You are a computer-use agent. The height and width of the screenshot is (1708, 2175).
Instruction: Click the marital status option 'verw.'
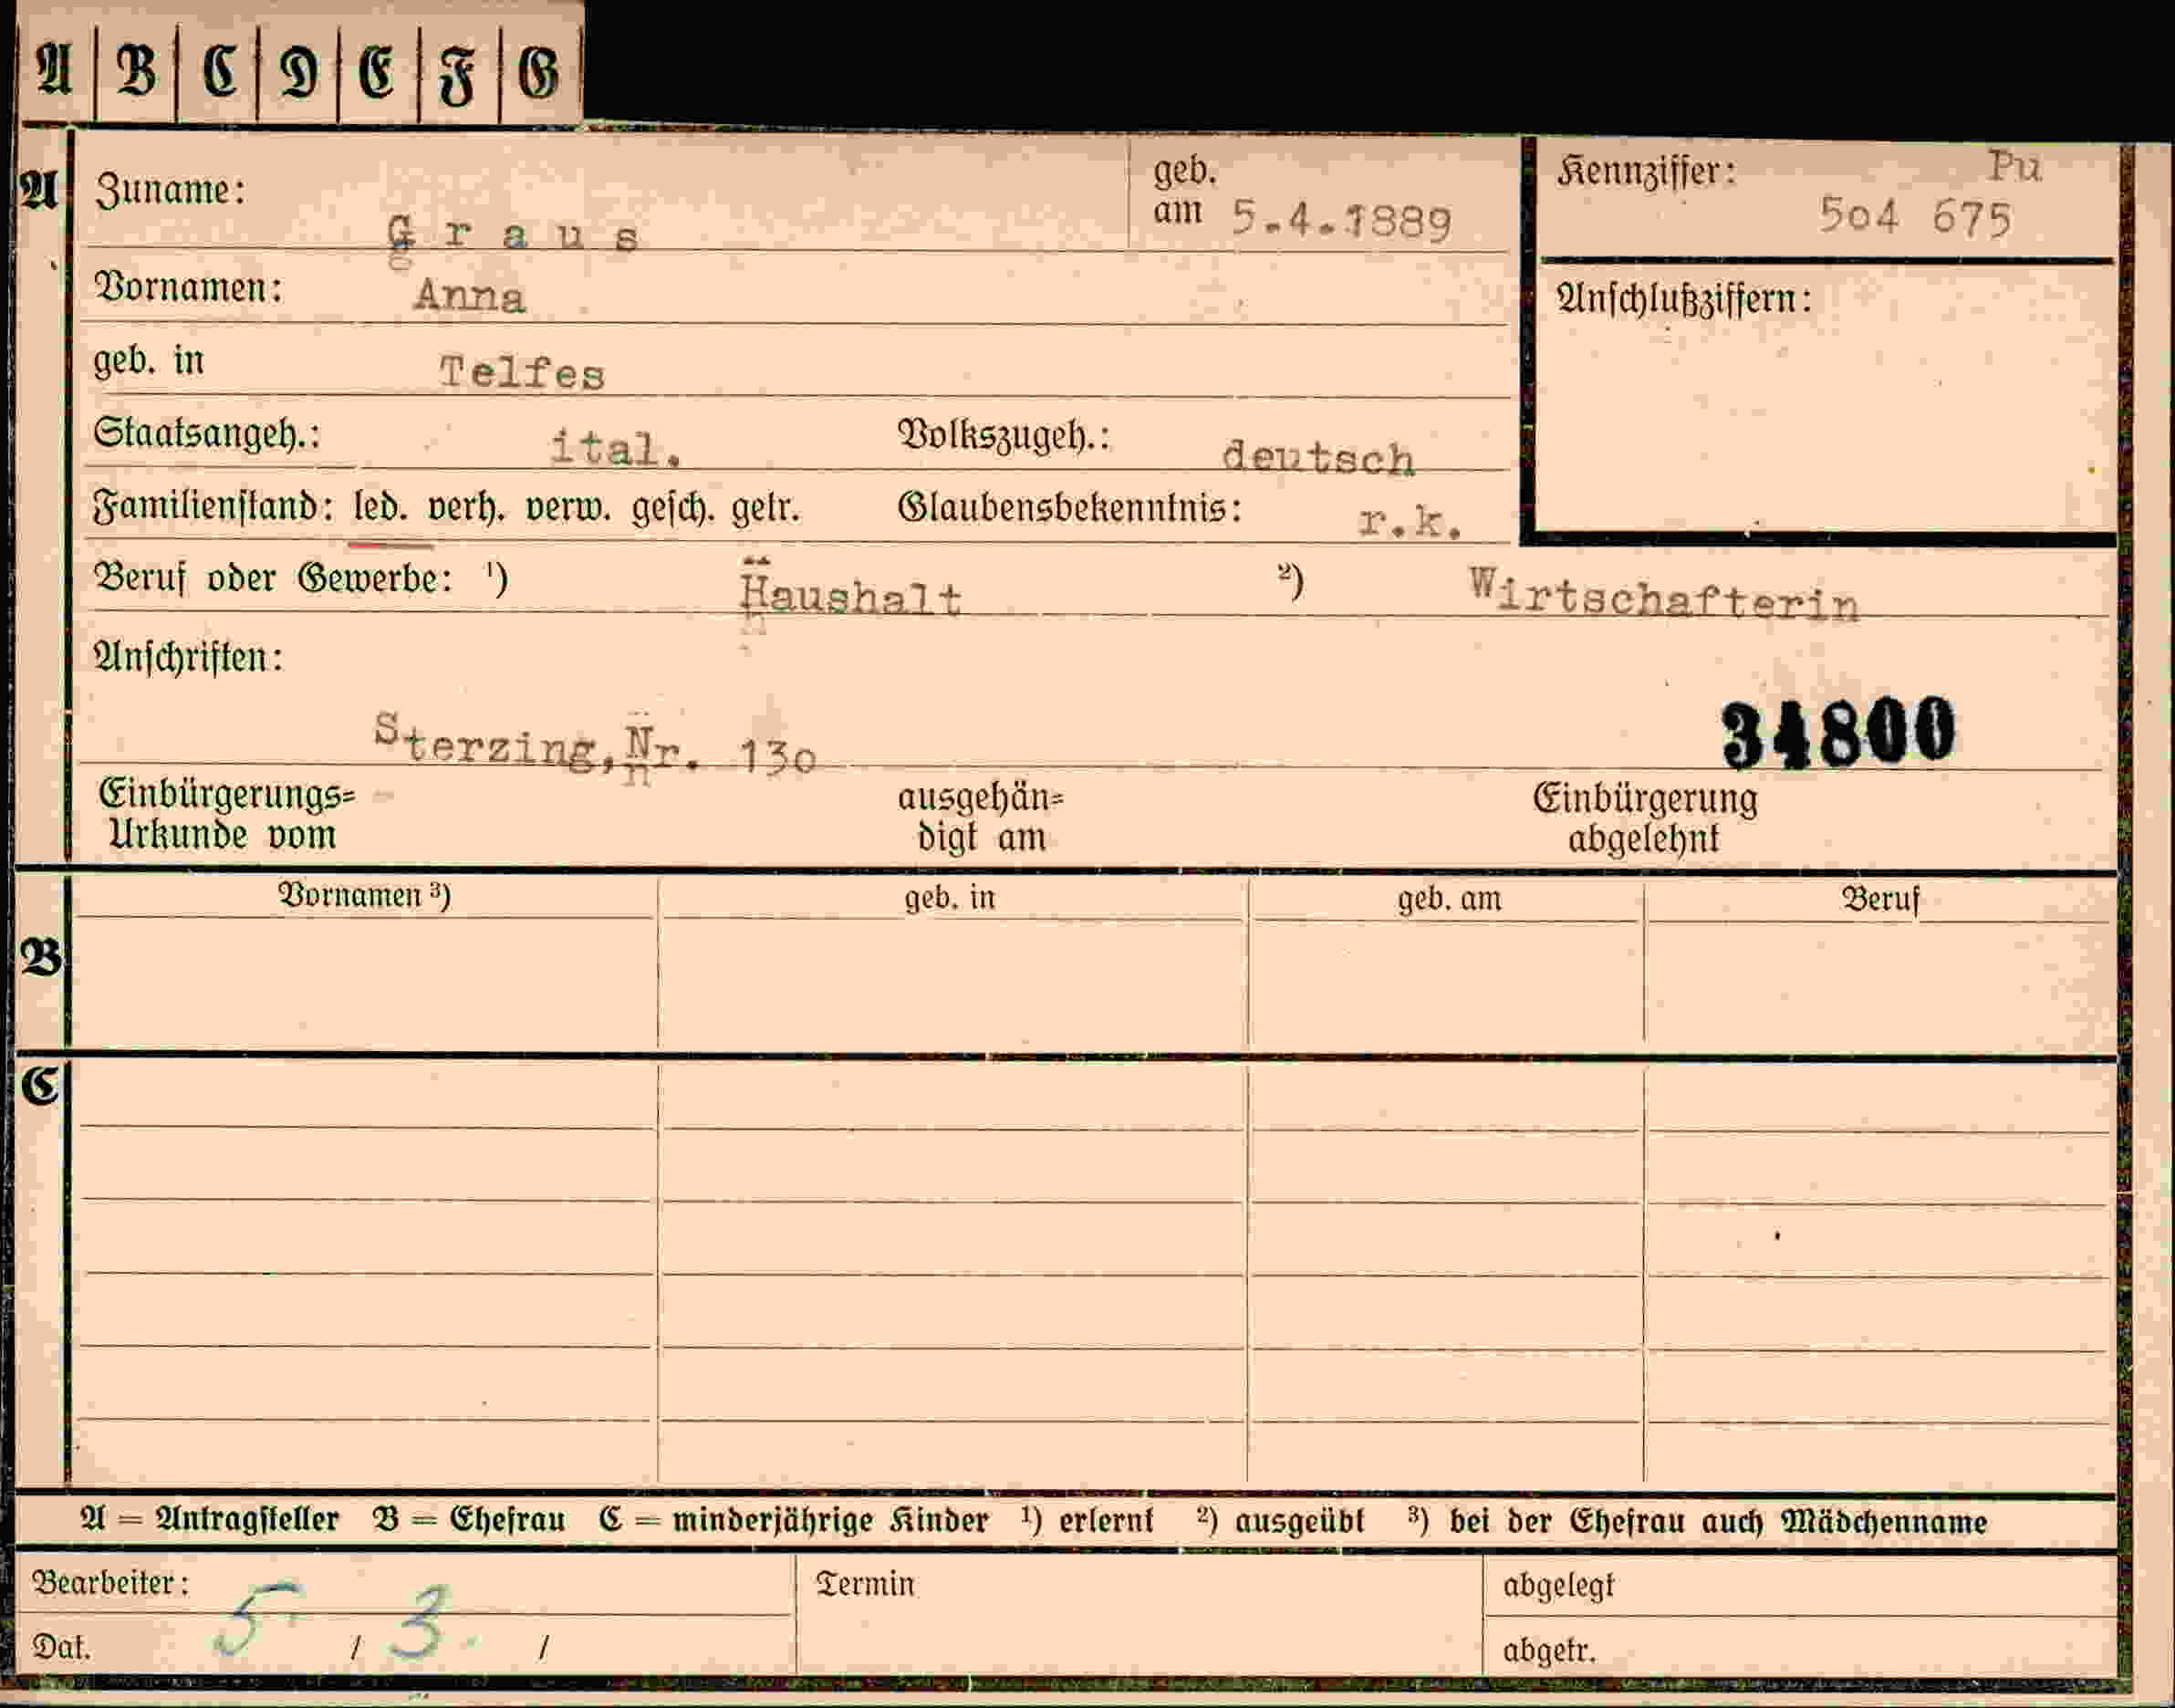(568, 508)
